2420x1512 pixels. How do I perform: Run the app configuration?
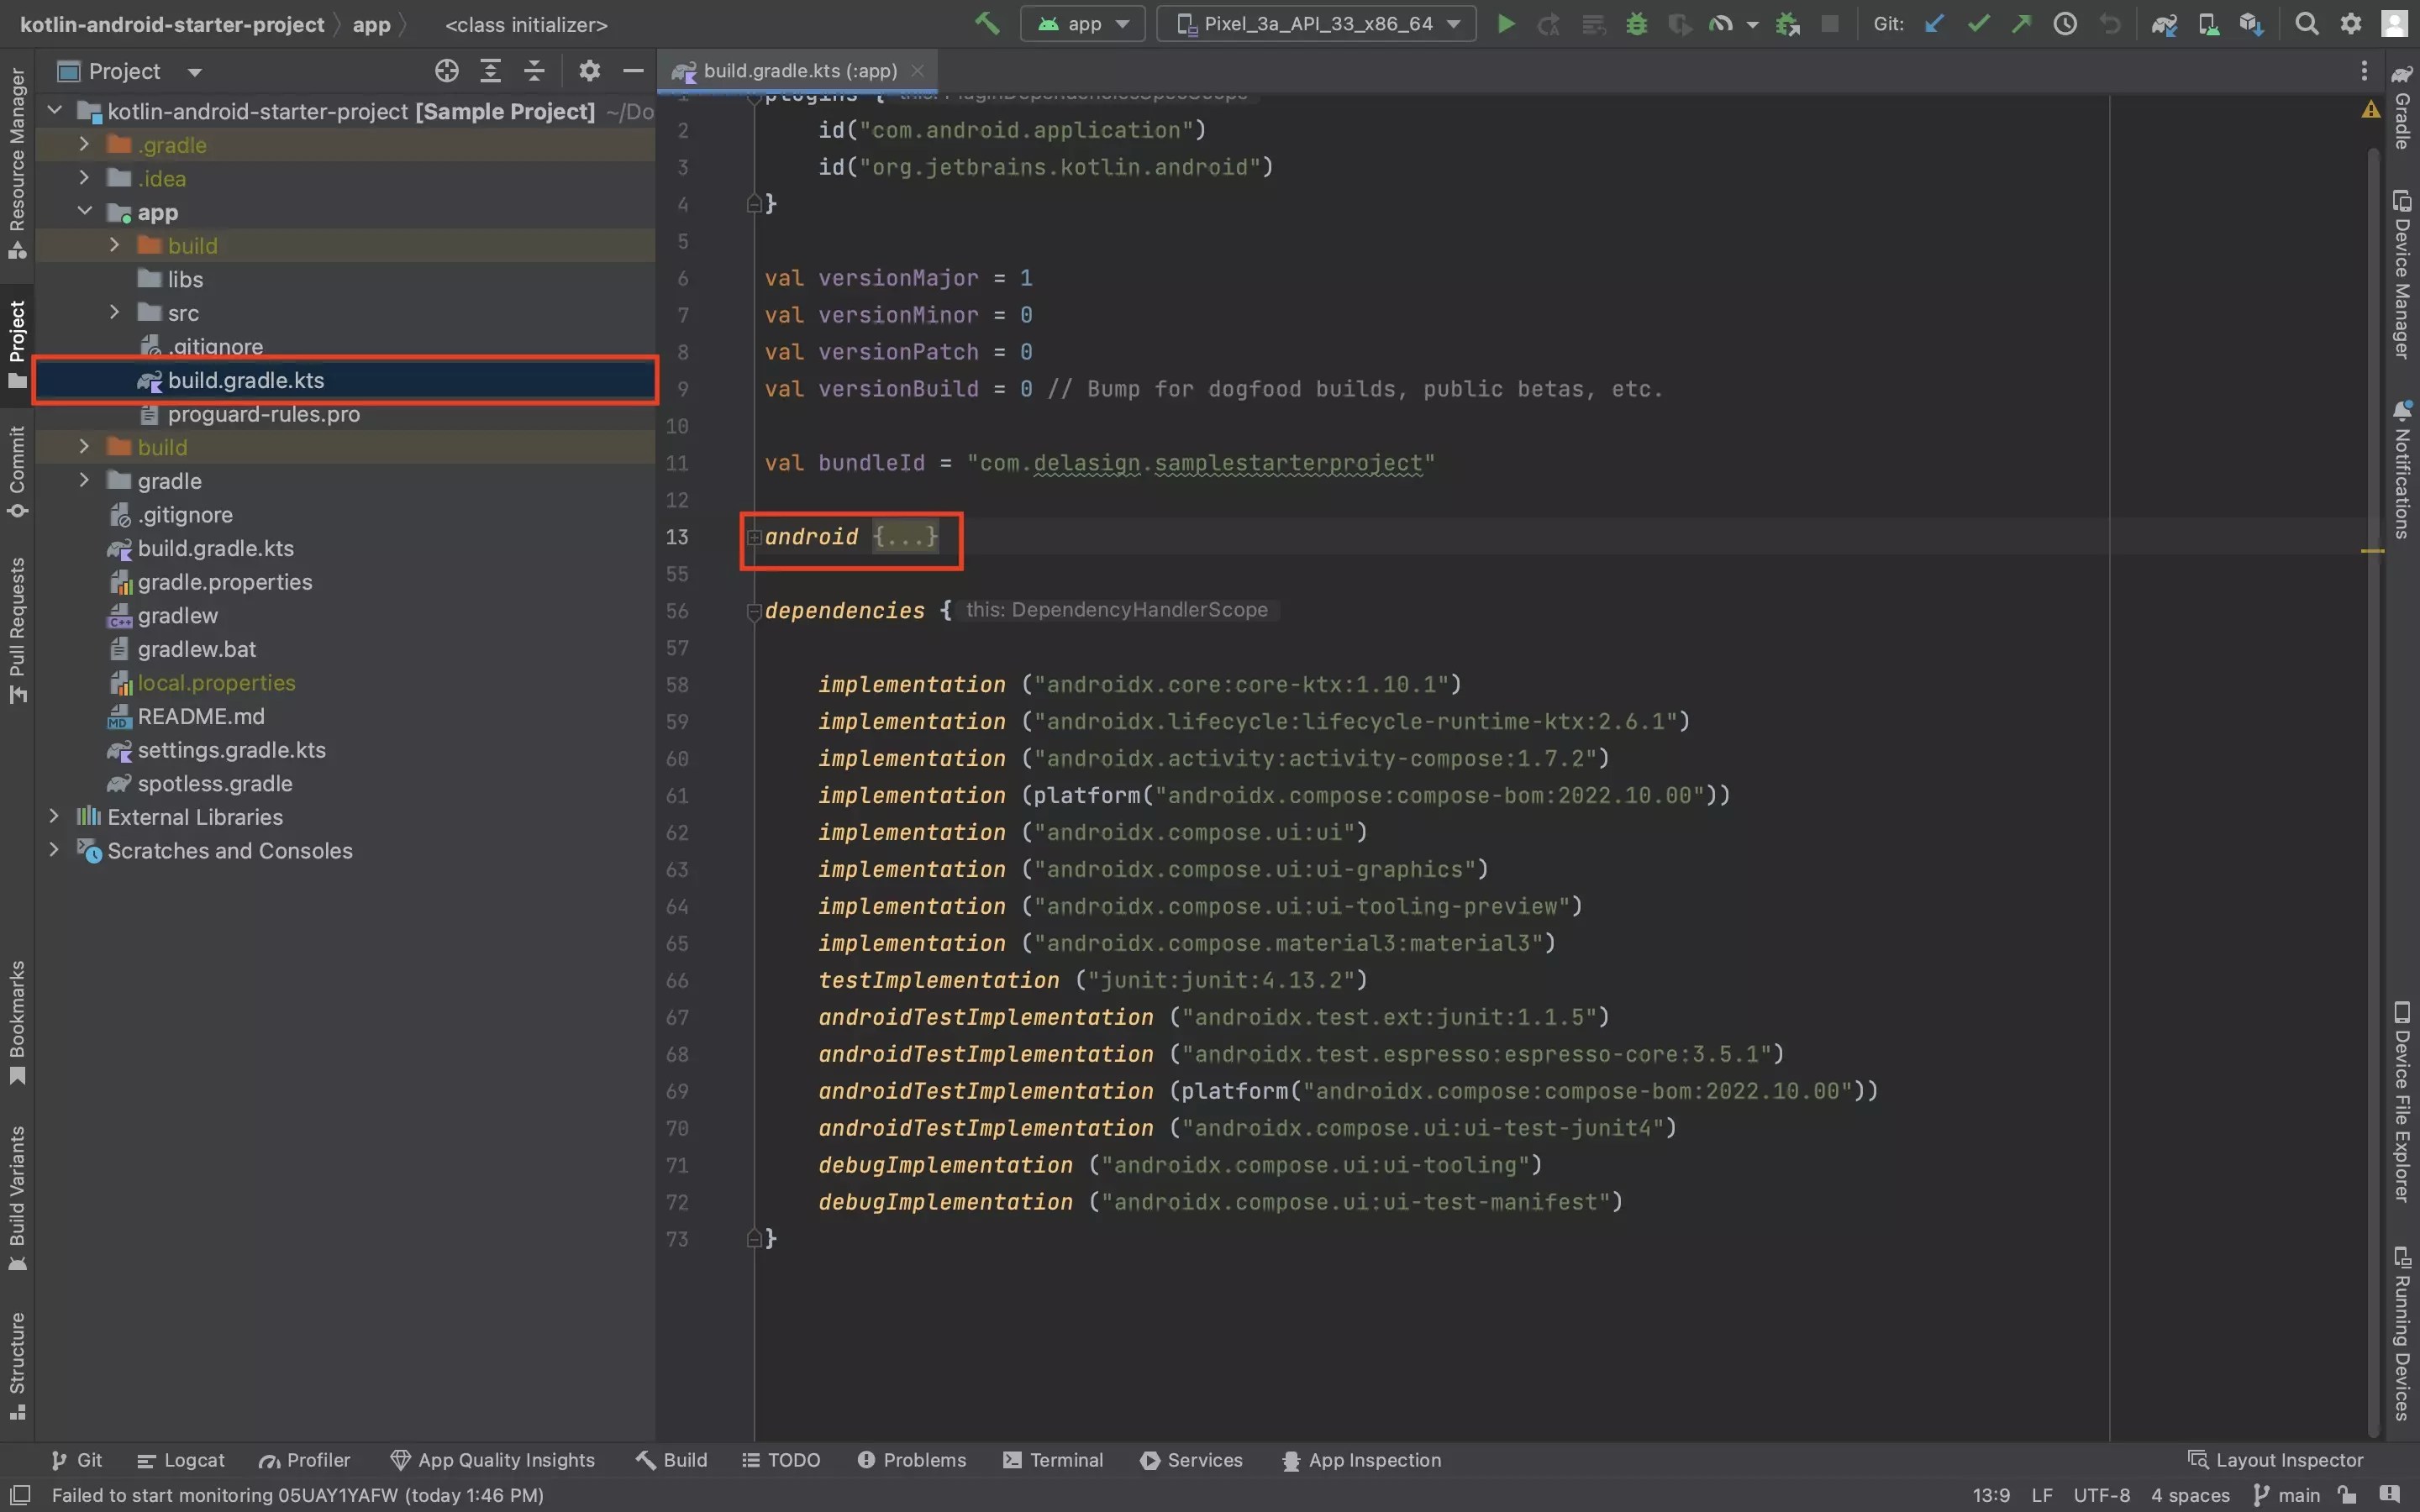[1505, 24]
